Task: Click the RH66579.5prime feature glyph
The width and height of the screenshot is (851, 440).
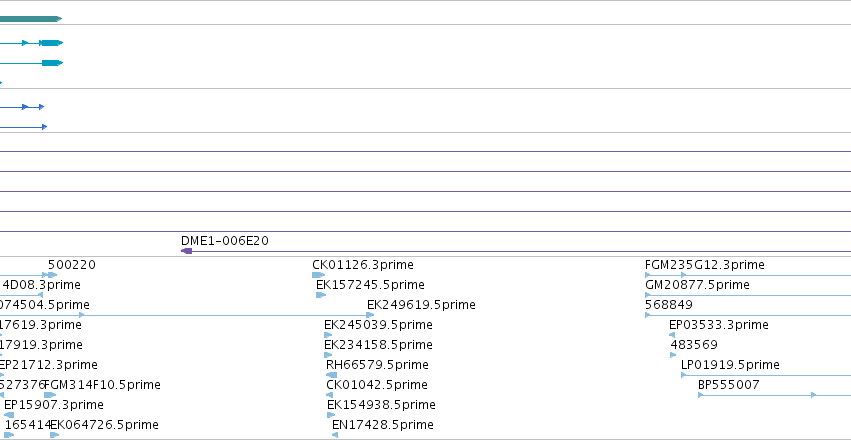Action: pos(332,375)
